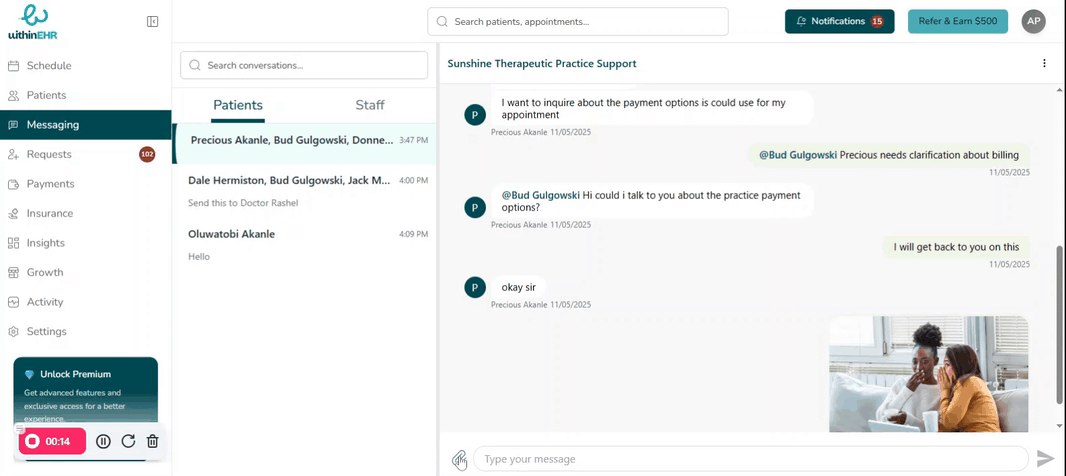Switch to the Staff tab

(369, 105)
